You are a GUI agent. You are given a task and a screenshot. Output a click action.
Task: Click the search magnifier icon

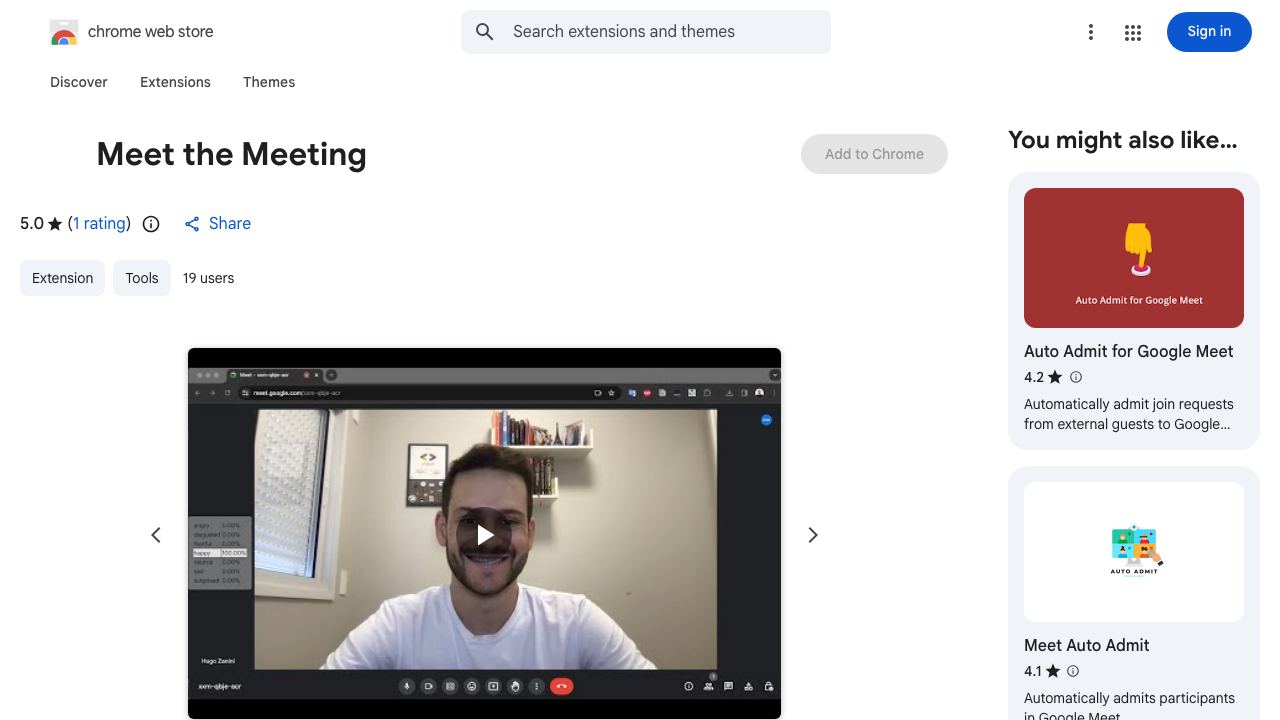[485, 32]
